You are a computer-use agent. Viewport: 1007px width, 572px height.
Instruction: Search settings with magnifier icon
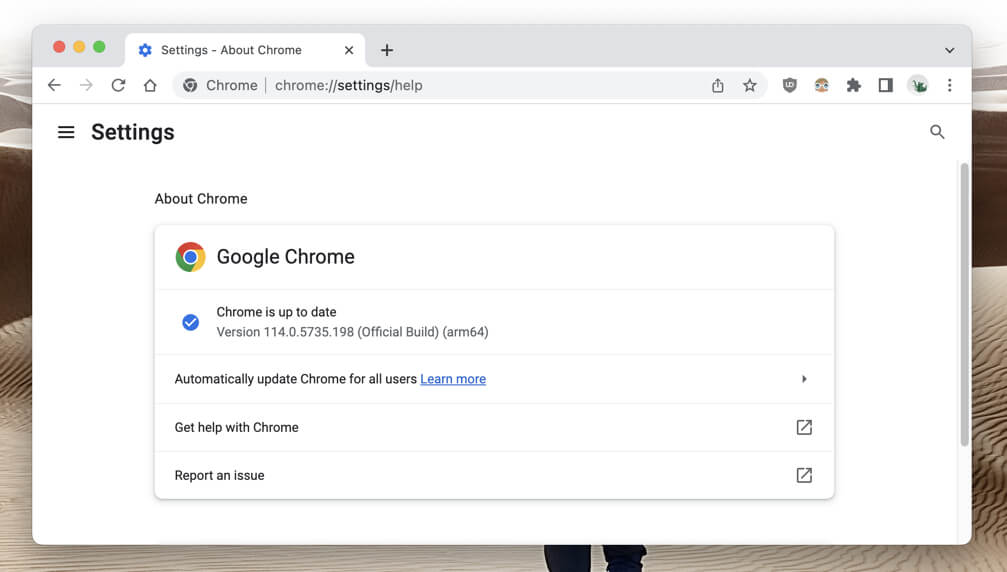click(937, 131)
